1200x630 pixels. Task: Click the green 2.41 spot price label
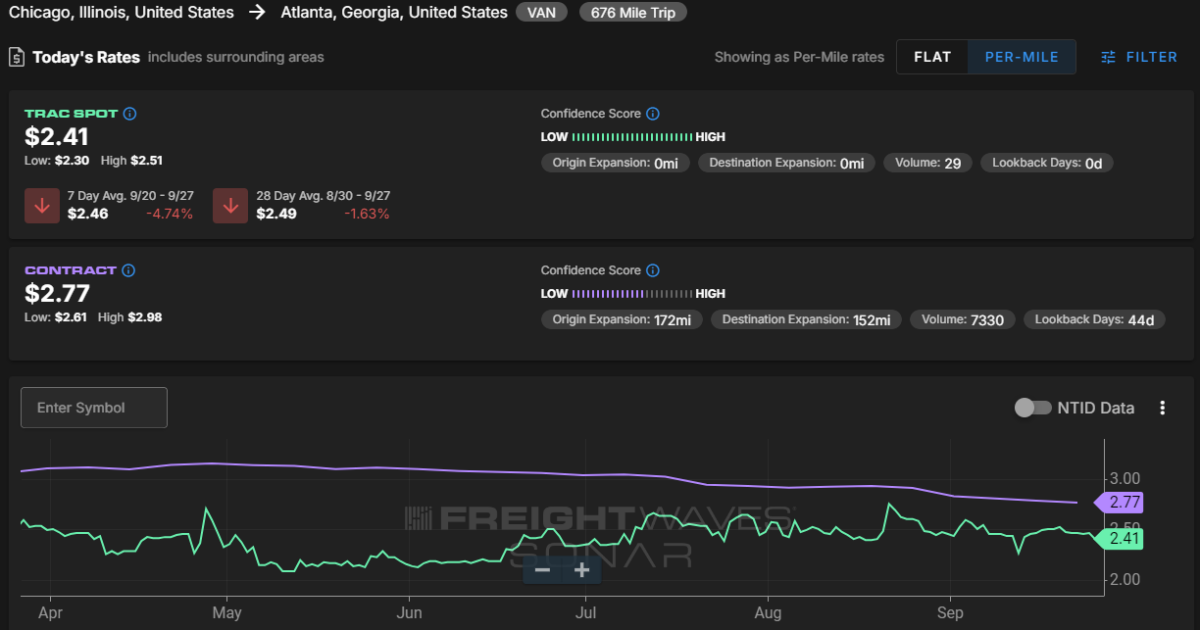point(1119,539)
